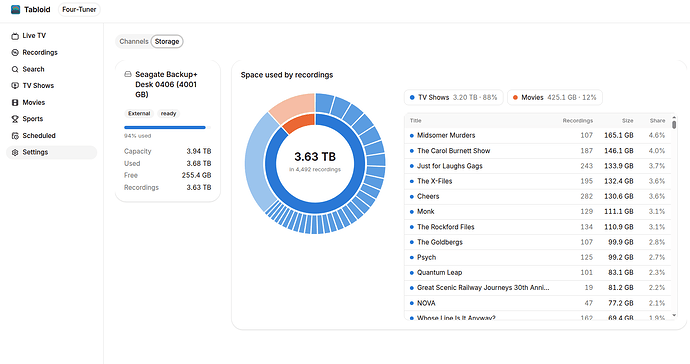Select the Storage tab
This screenshot has width=690, height=364.
[x=167, y=41]
